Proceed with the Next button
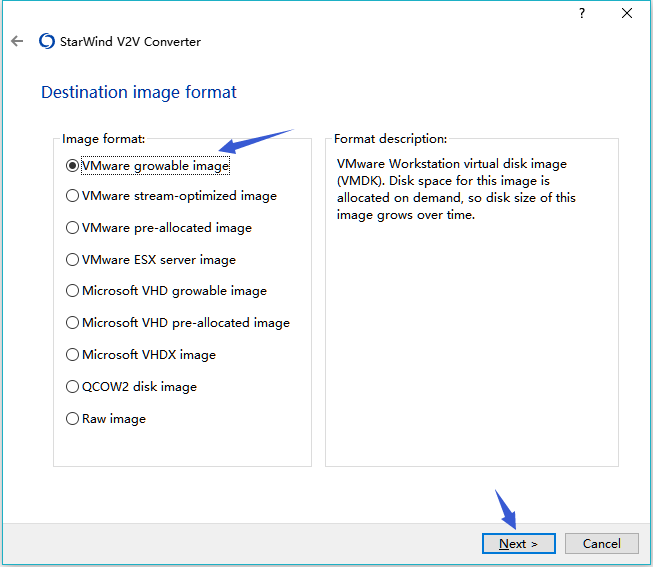Image resolution: width=653 pixels, height=567 pixels. tap(518, 544)
